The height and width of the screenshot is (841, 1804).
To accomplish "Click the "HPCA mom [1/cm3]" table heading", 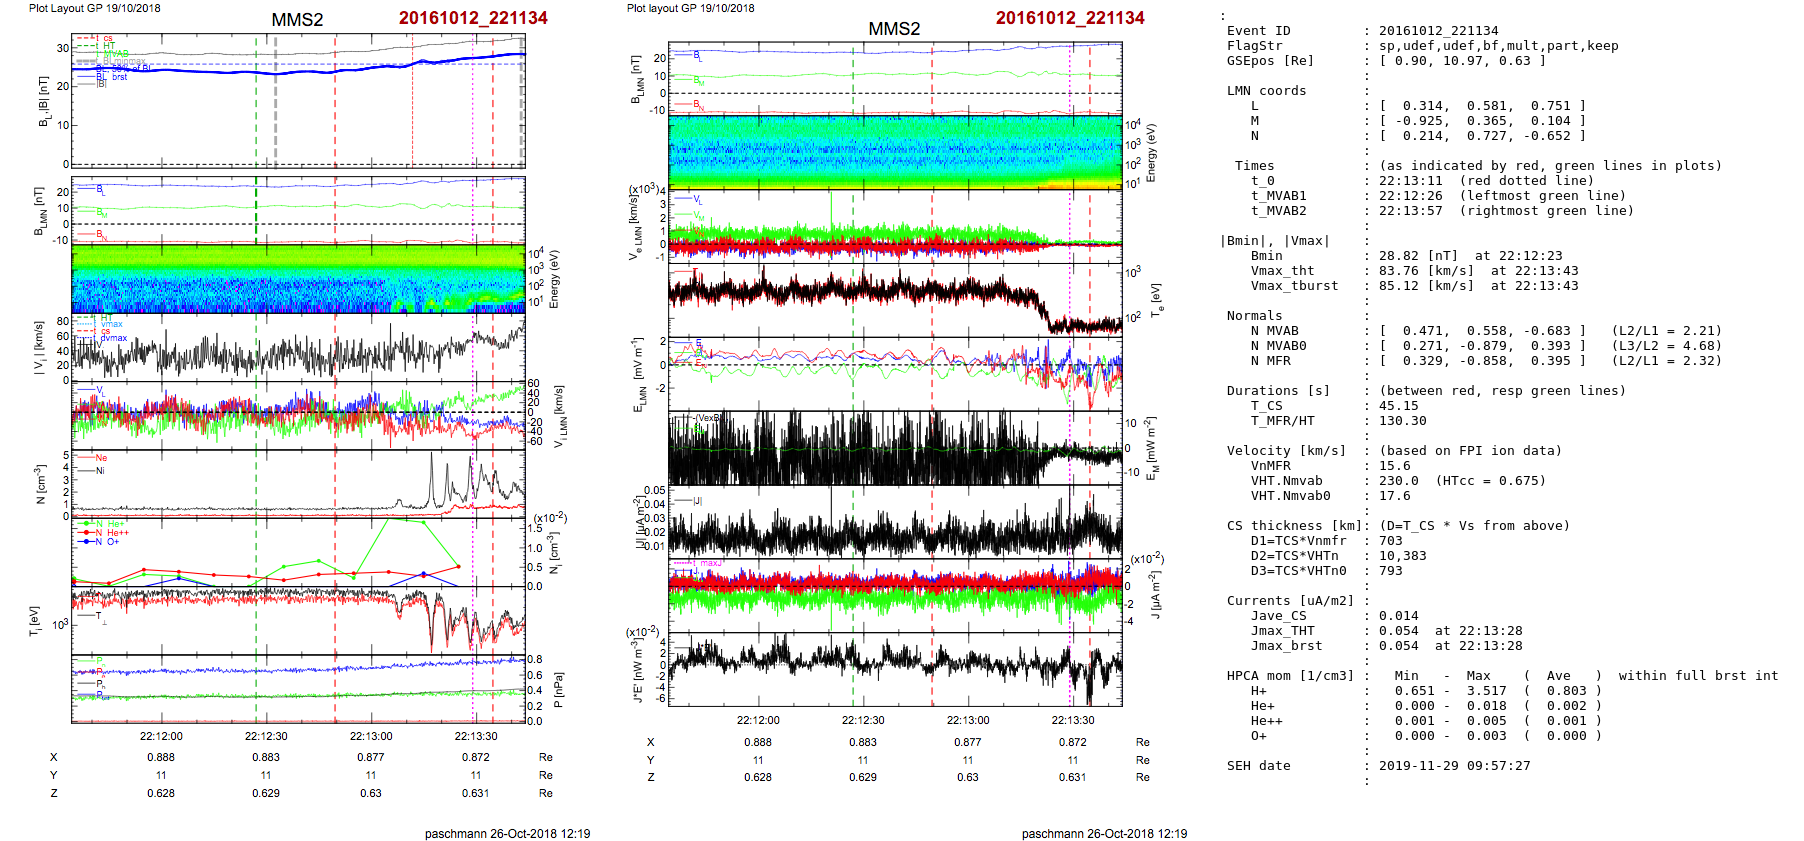I will point(1290,676).
